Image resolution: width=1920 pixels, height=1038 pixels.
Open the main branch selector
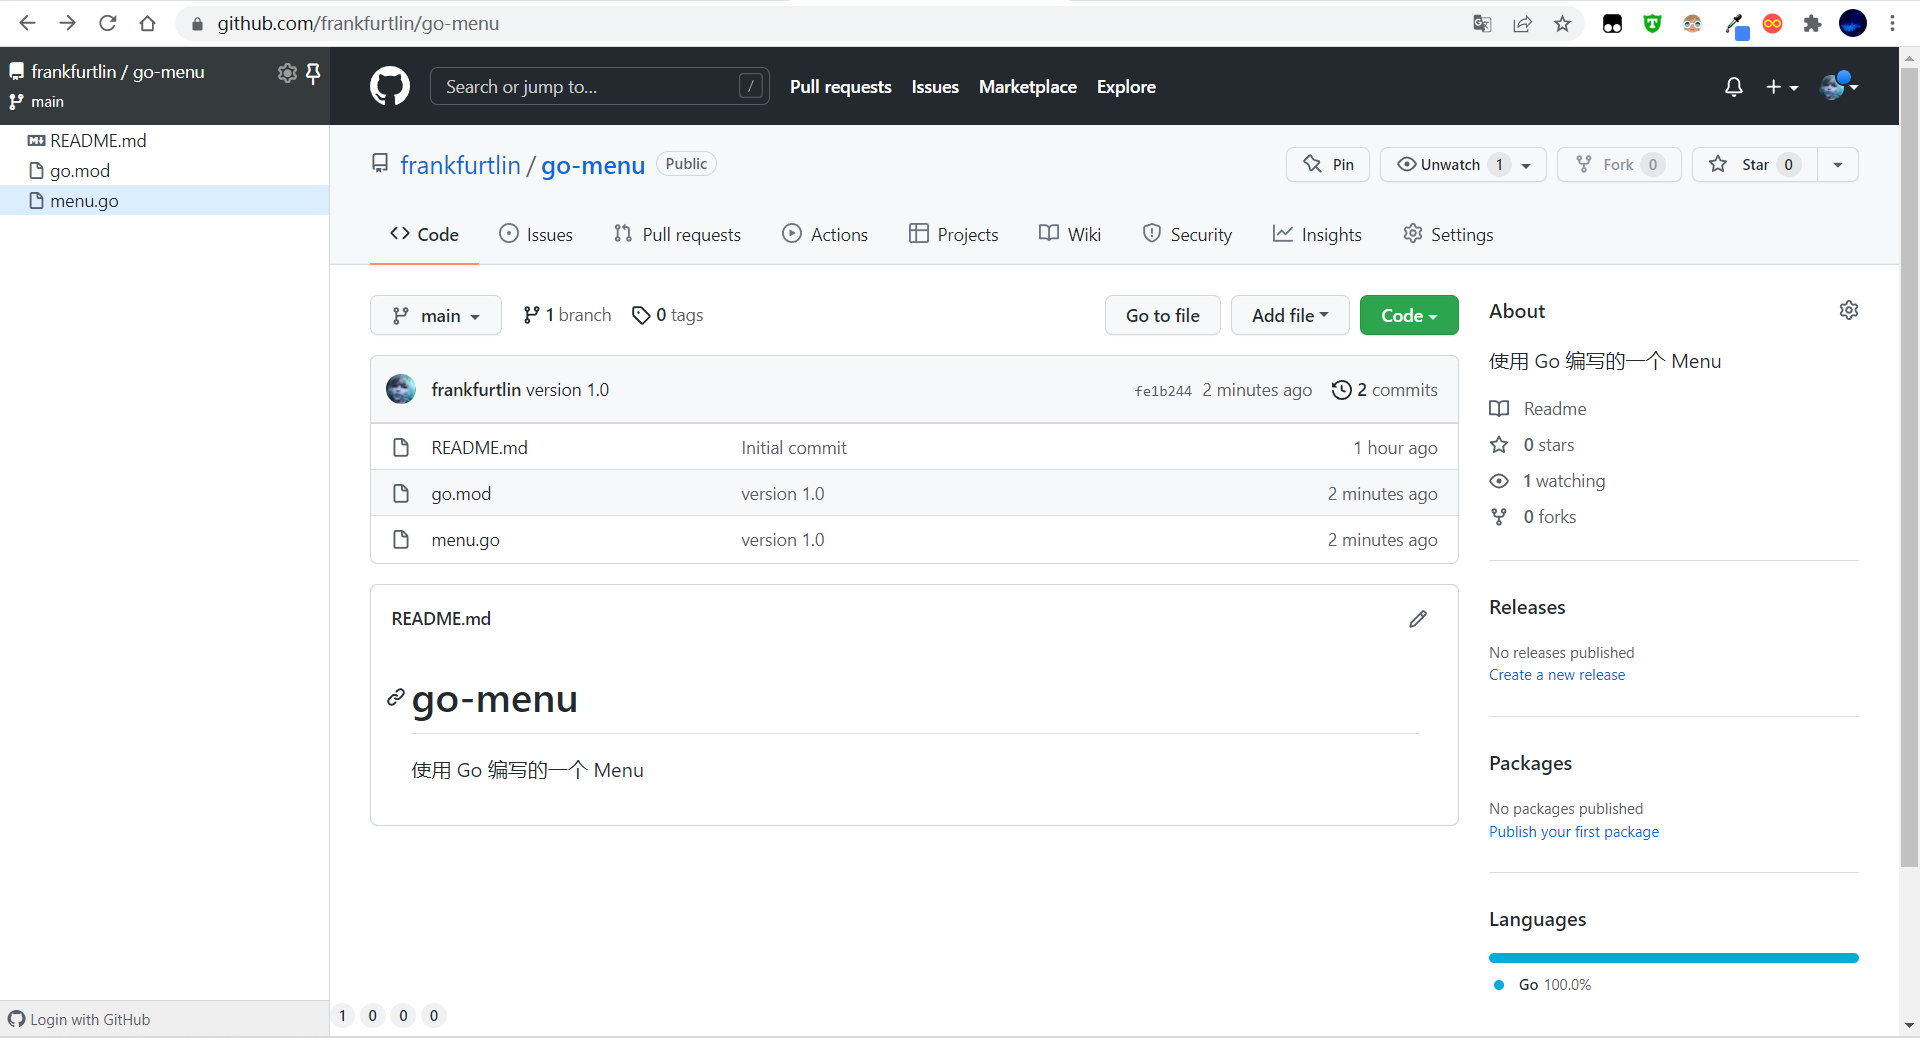point(436,315)
